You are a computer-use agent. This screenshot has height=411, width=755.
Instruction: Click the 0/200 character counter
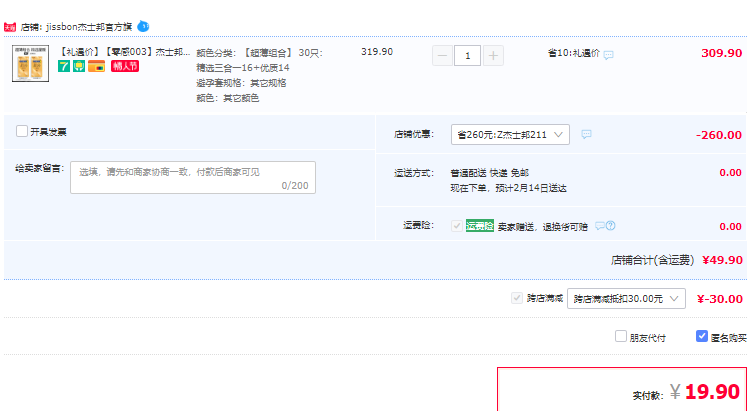295,185
